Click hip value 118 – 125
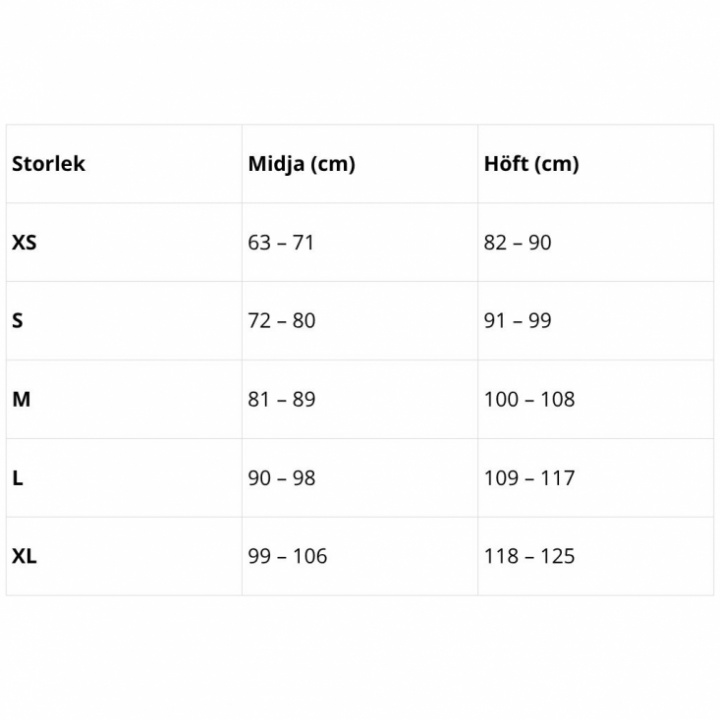 click(x=529, y=556)
